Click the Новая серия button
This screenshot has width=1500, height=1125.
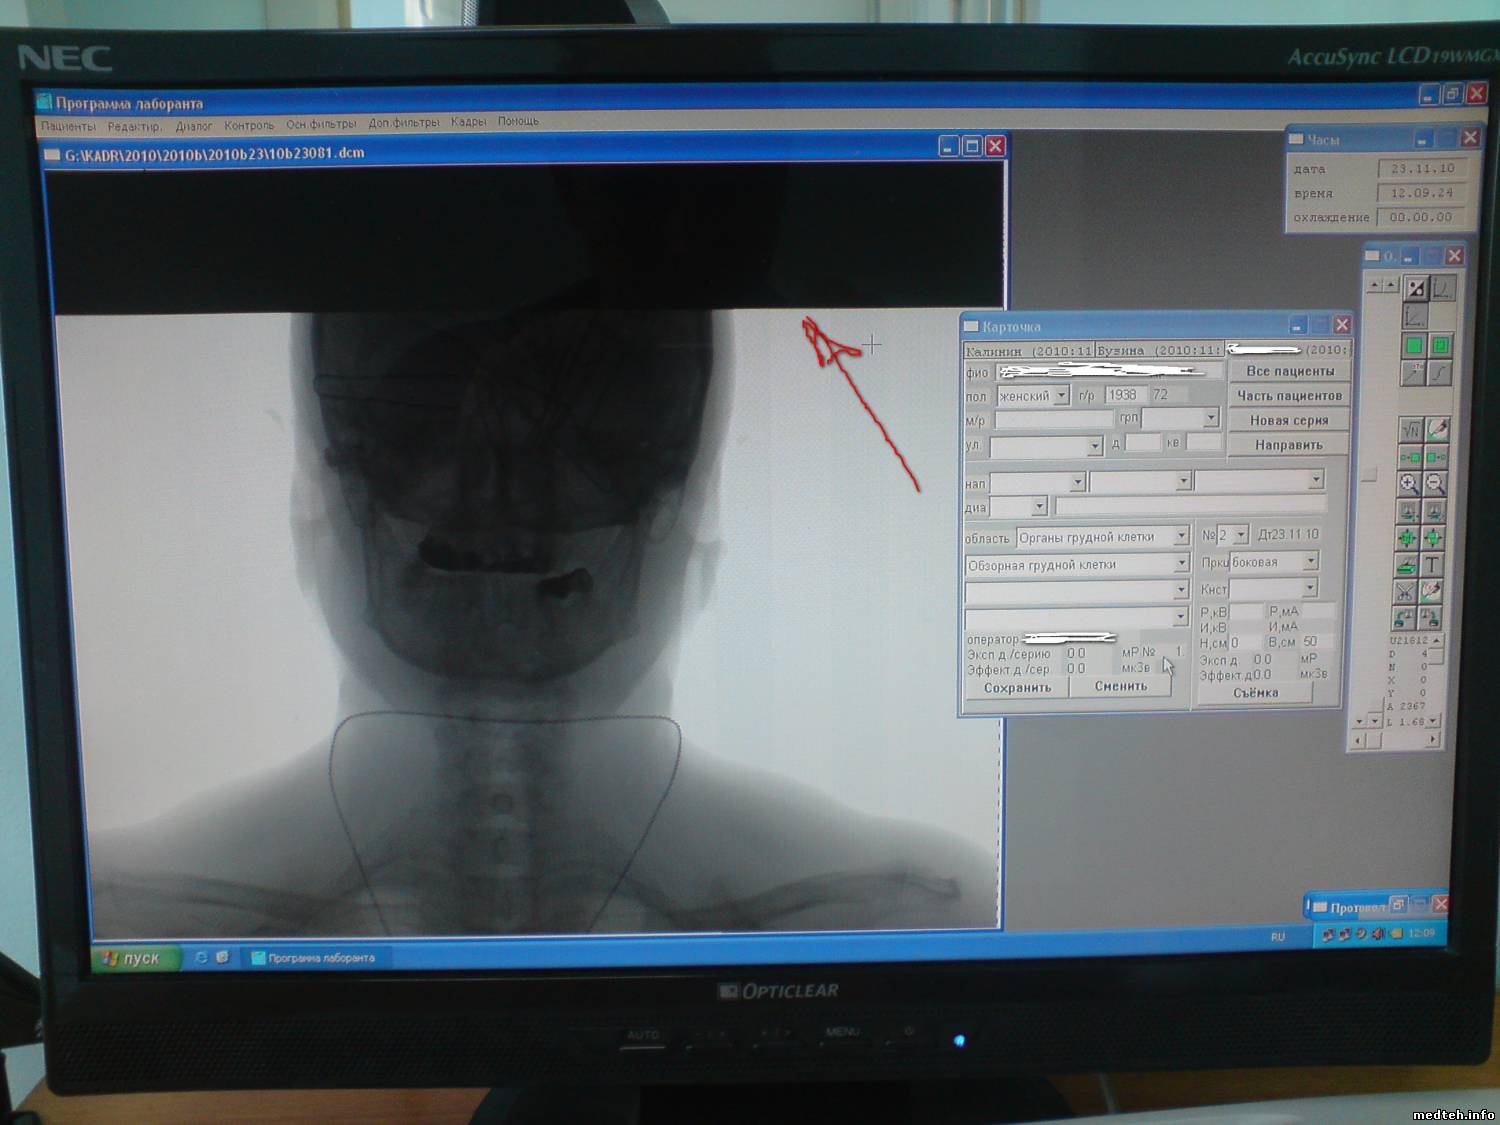pos(1289,421)
